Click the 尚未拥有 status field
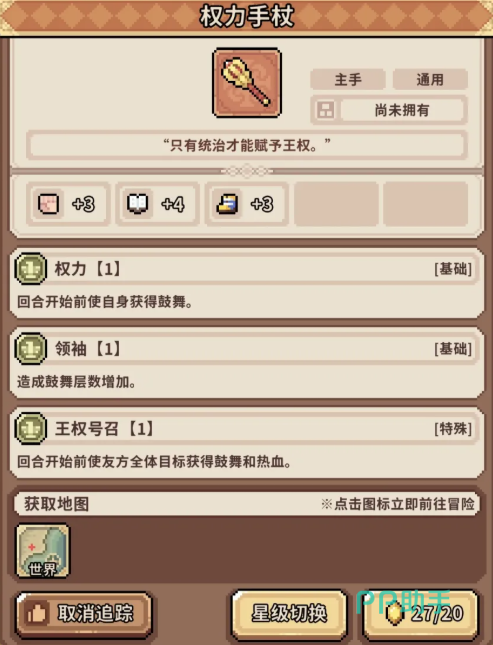 click(x=402, y=110)
